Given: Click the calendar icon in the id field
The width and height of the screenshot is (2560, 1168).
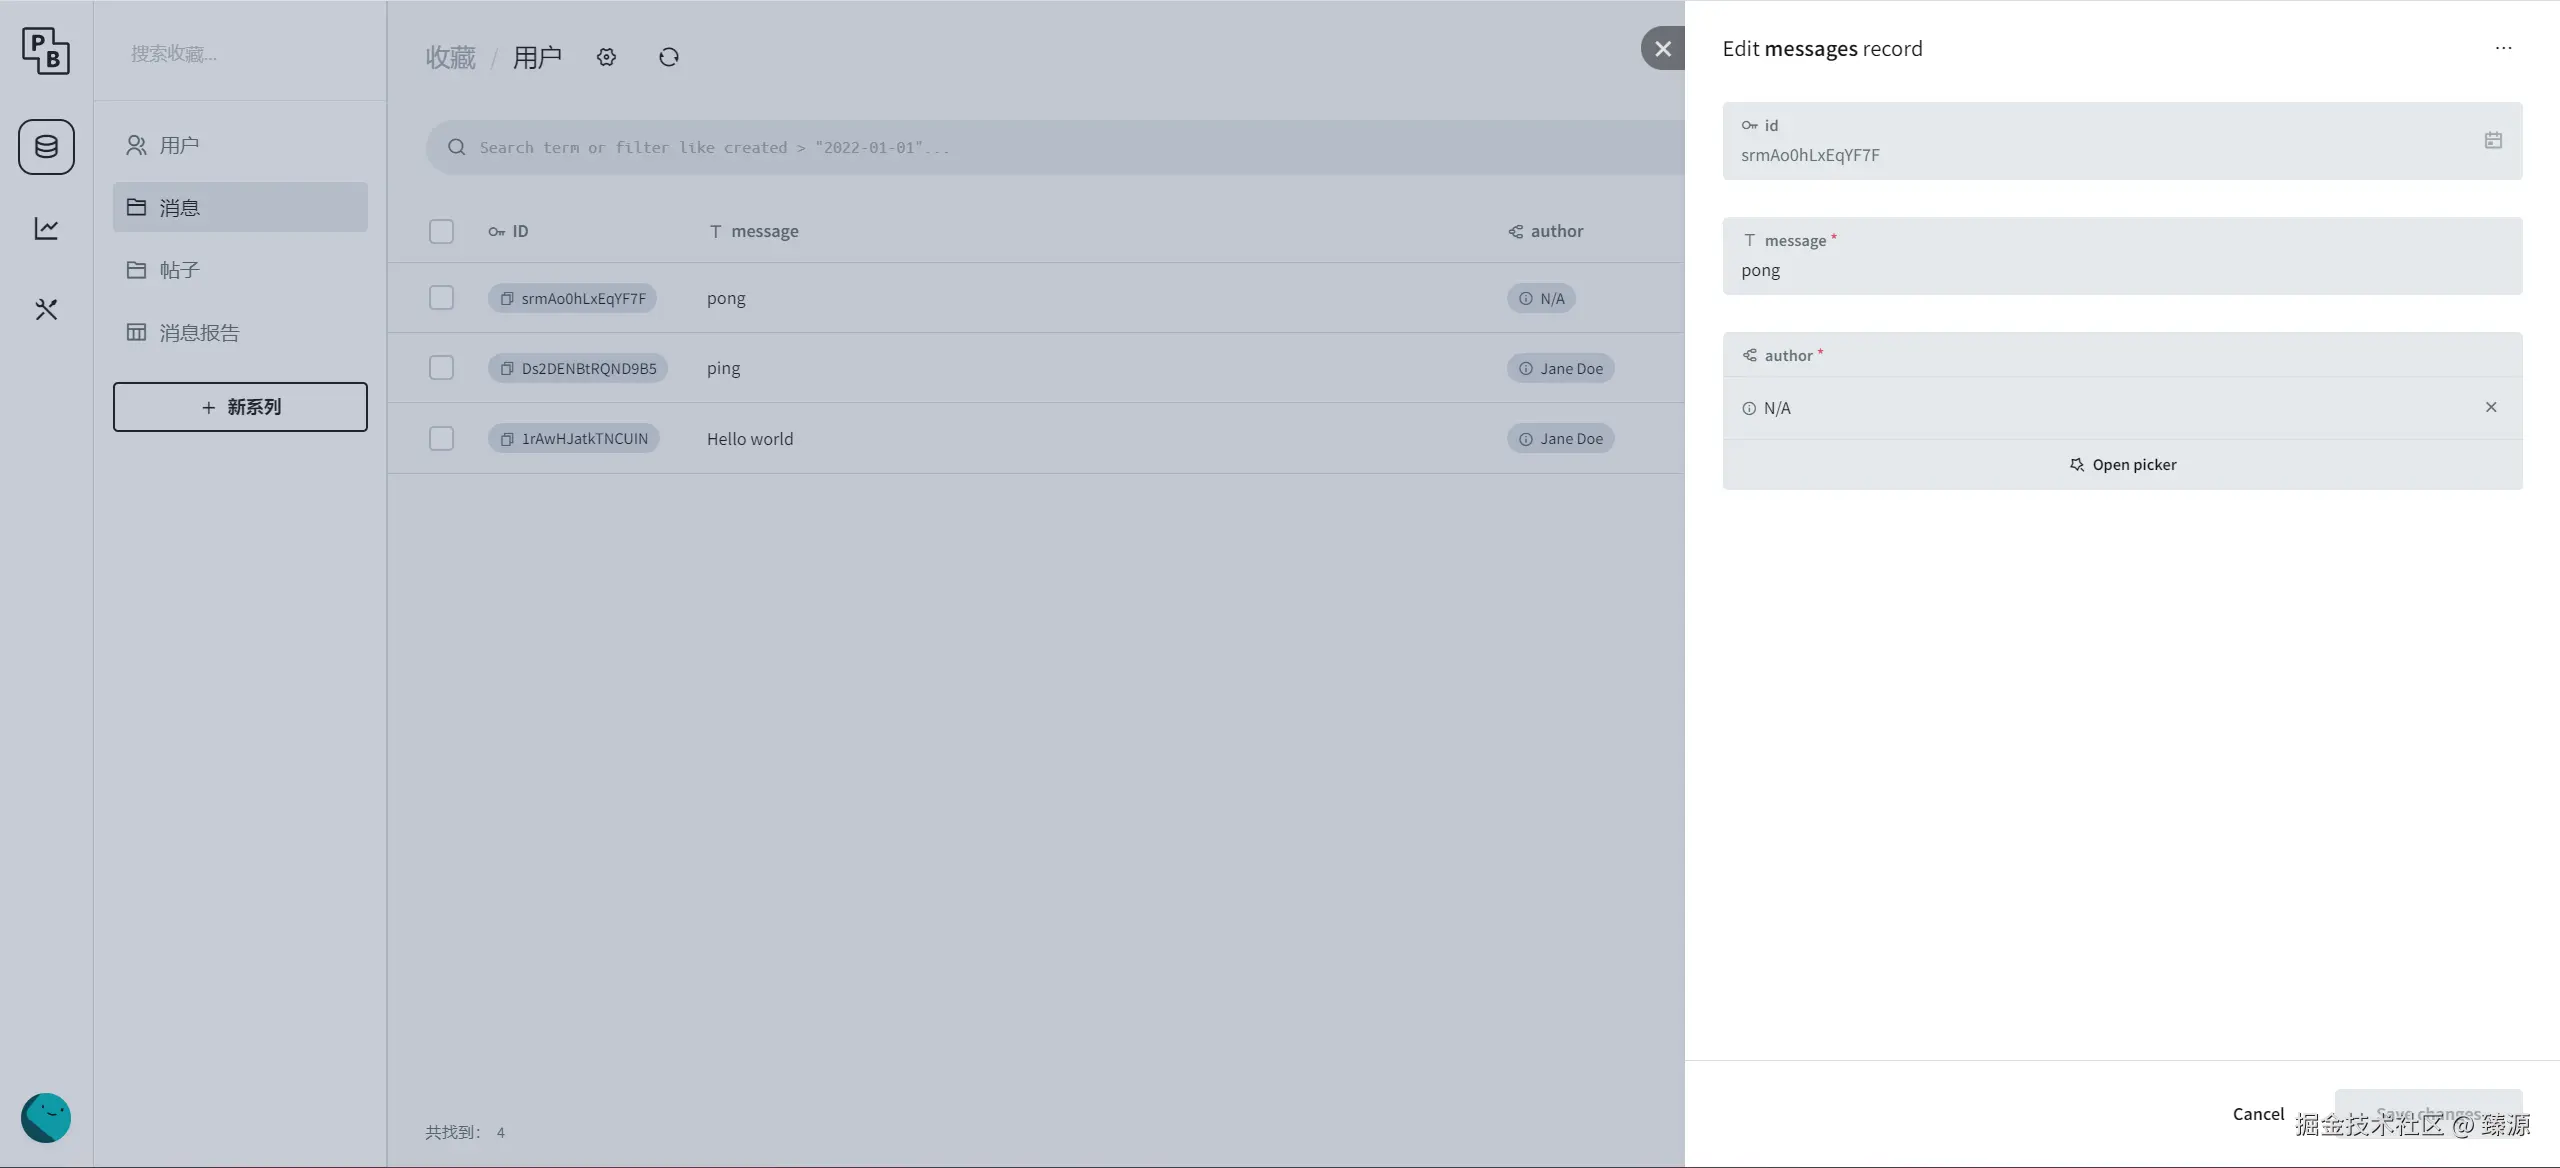Looking at the screenshot, I should [2493, 140].
